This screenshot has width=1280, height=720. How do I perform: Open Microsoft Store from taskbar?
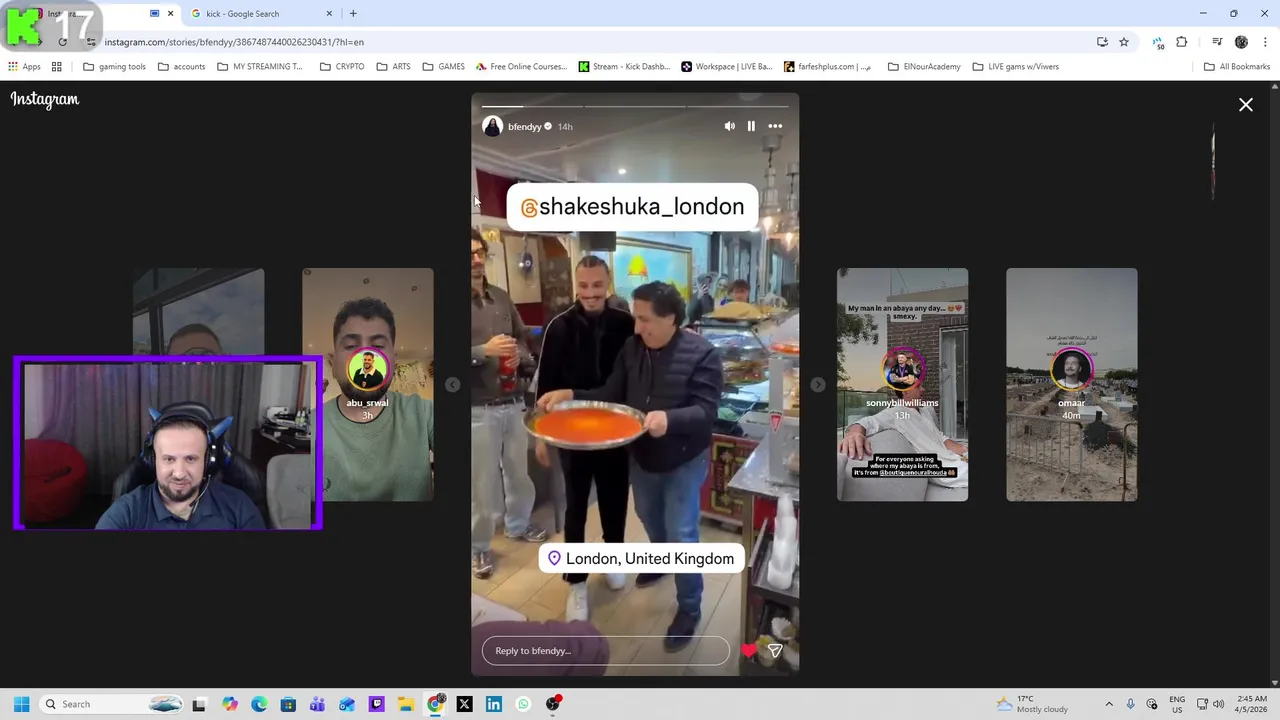pos(288,704)
